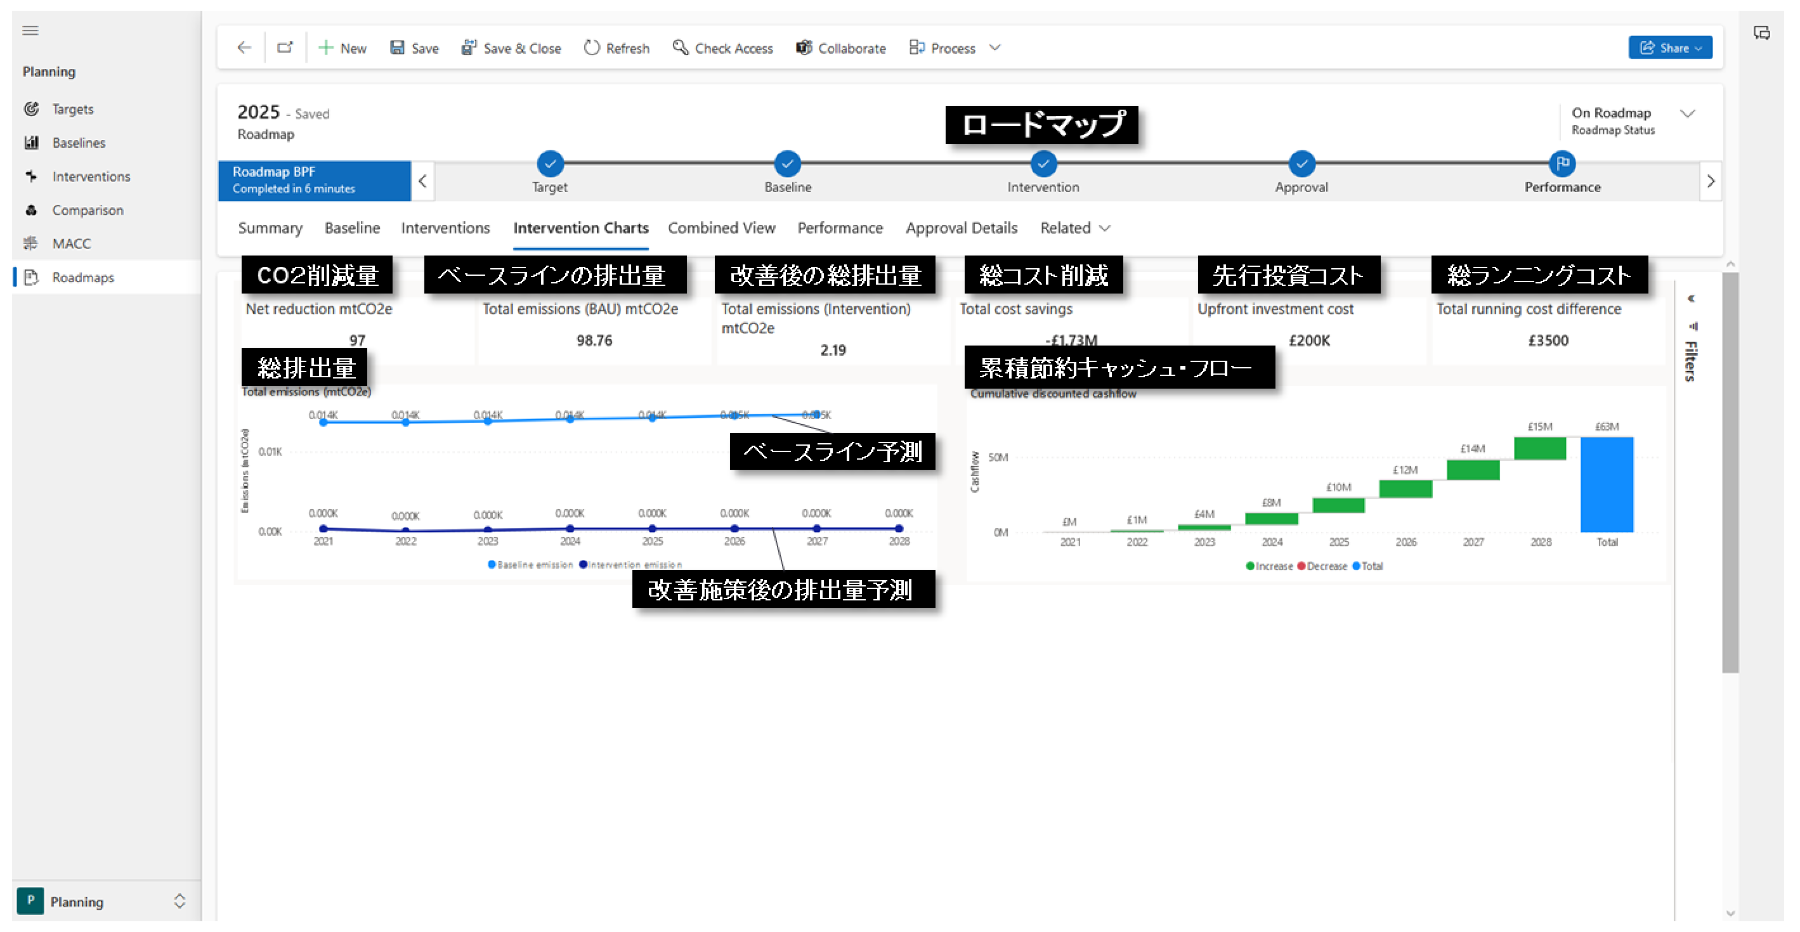Open the chat panel icon at top right

pos(1761,33)
